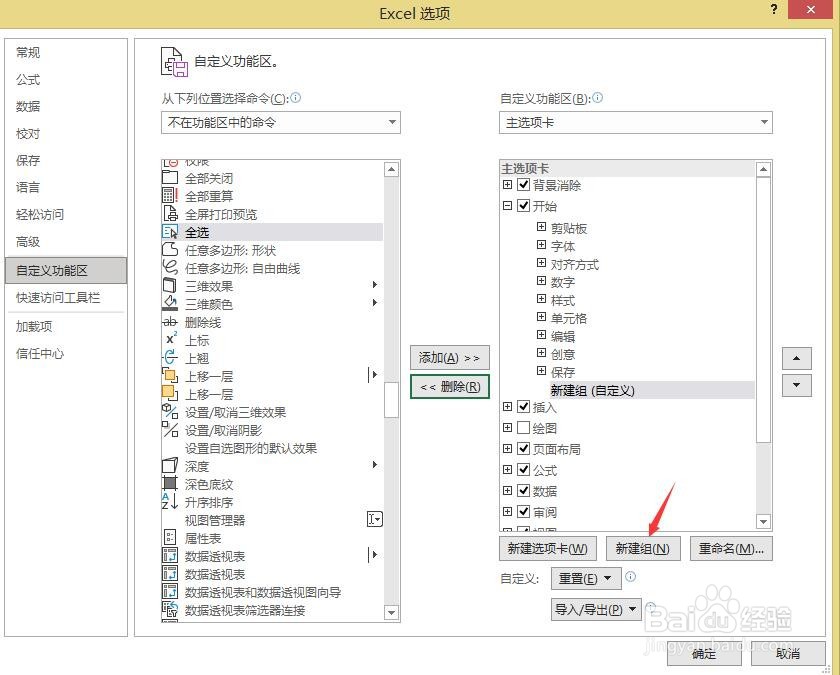
Task: Click the commands list scrollbar thumb
Action: 392,400
